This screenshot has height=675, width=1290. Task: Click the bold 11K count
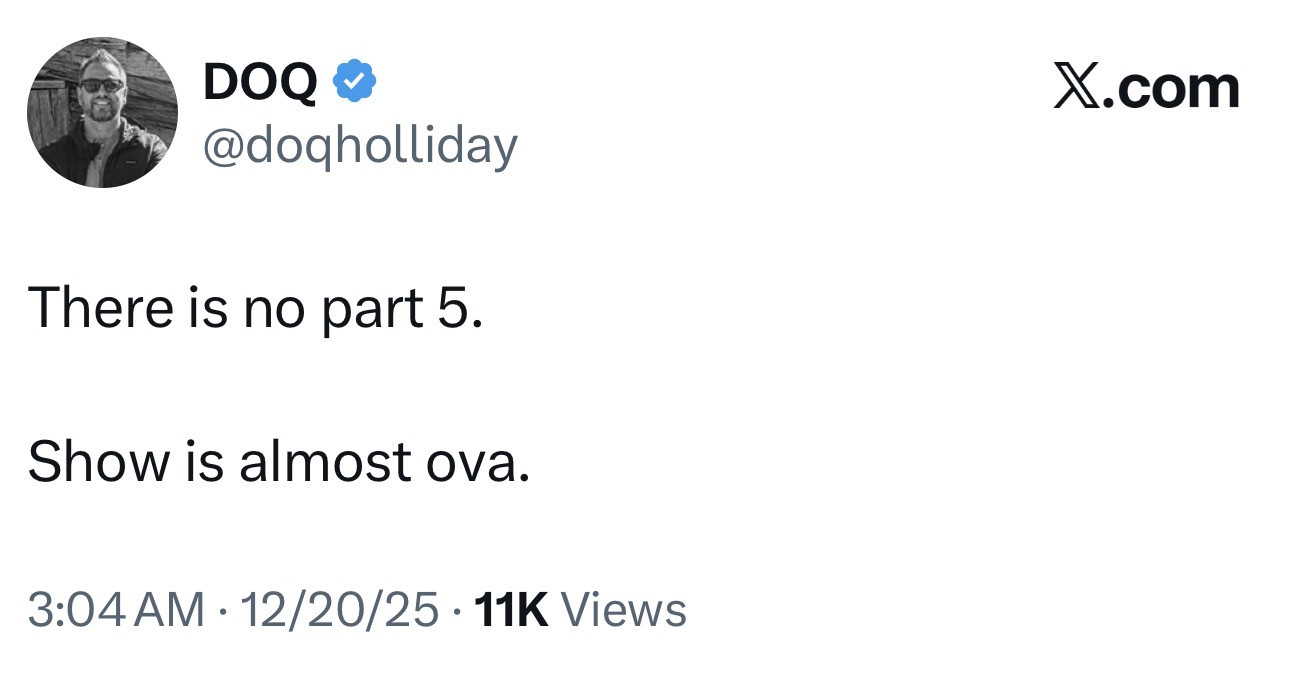coord(513,610)
